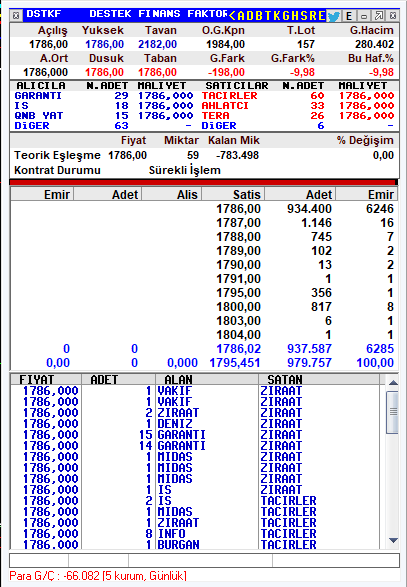Select the 1795,00 sell price row

[204, 293]
